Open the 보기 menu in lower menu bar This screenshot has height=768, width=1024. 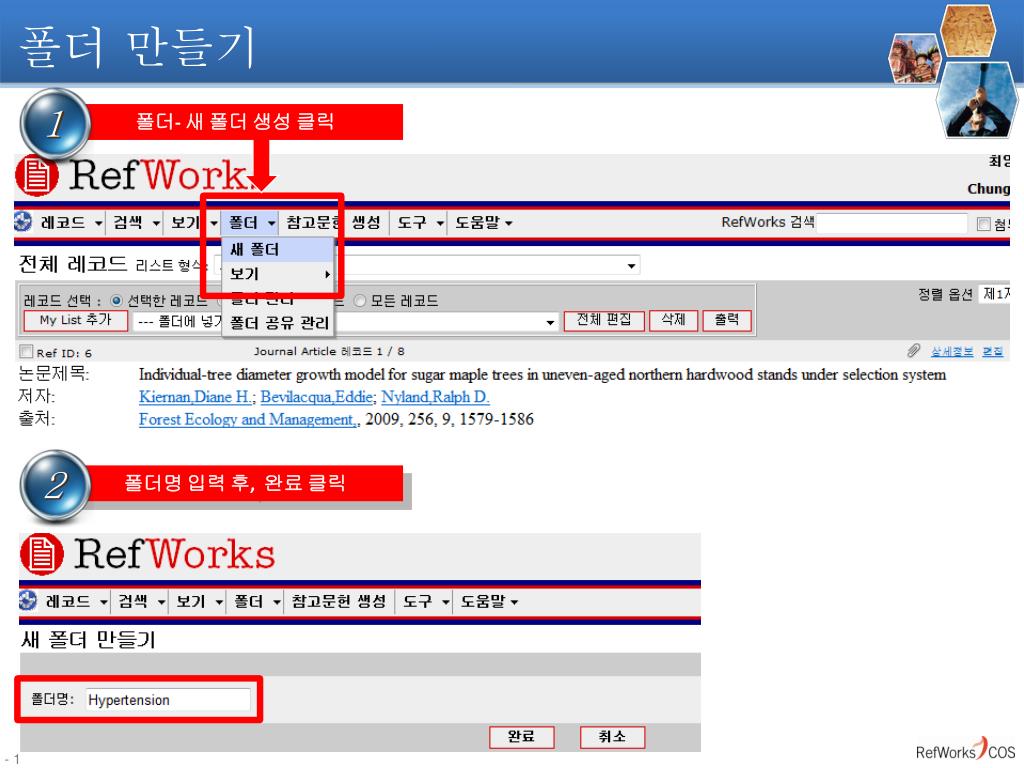(x=199, y=601)
